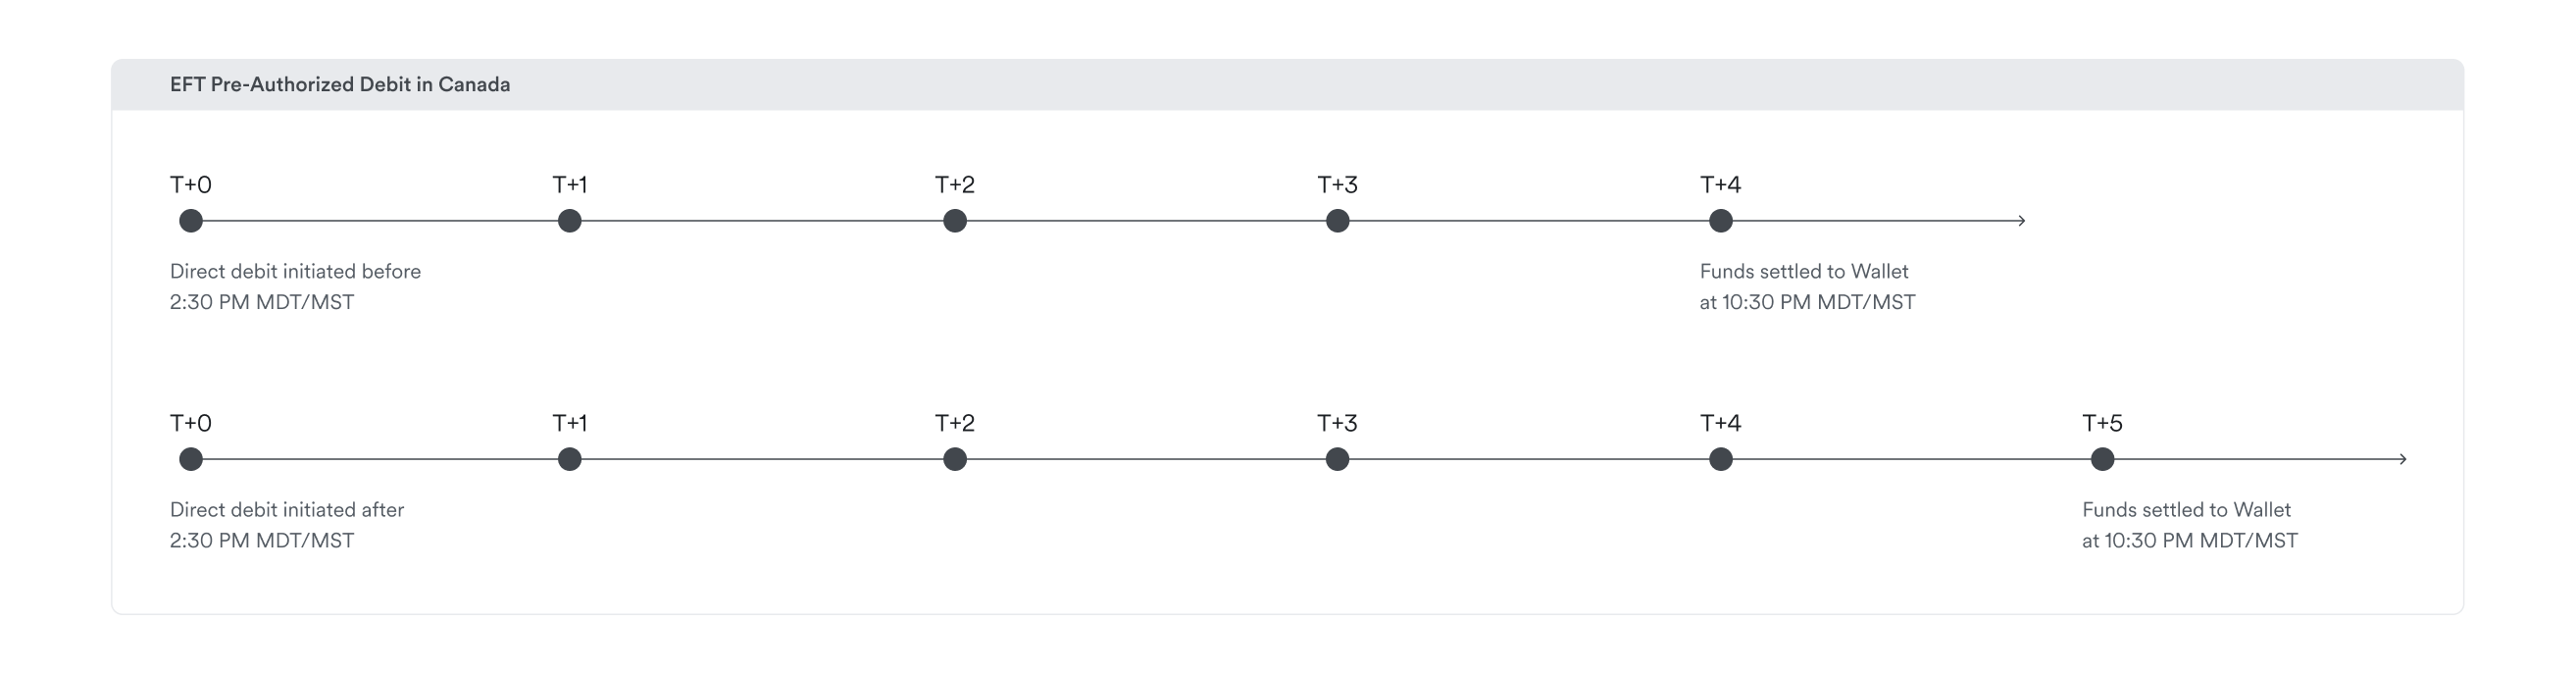Click the T+2 dot on the lower timeline
The width and height of the screenshot is (2576, 674).
[955, 459]
